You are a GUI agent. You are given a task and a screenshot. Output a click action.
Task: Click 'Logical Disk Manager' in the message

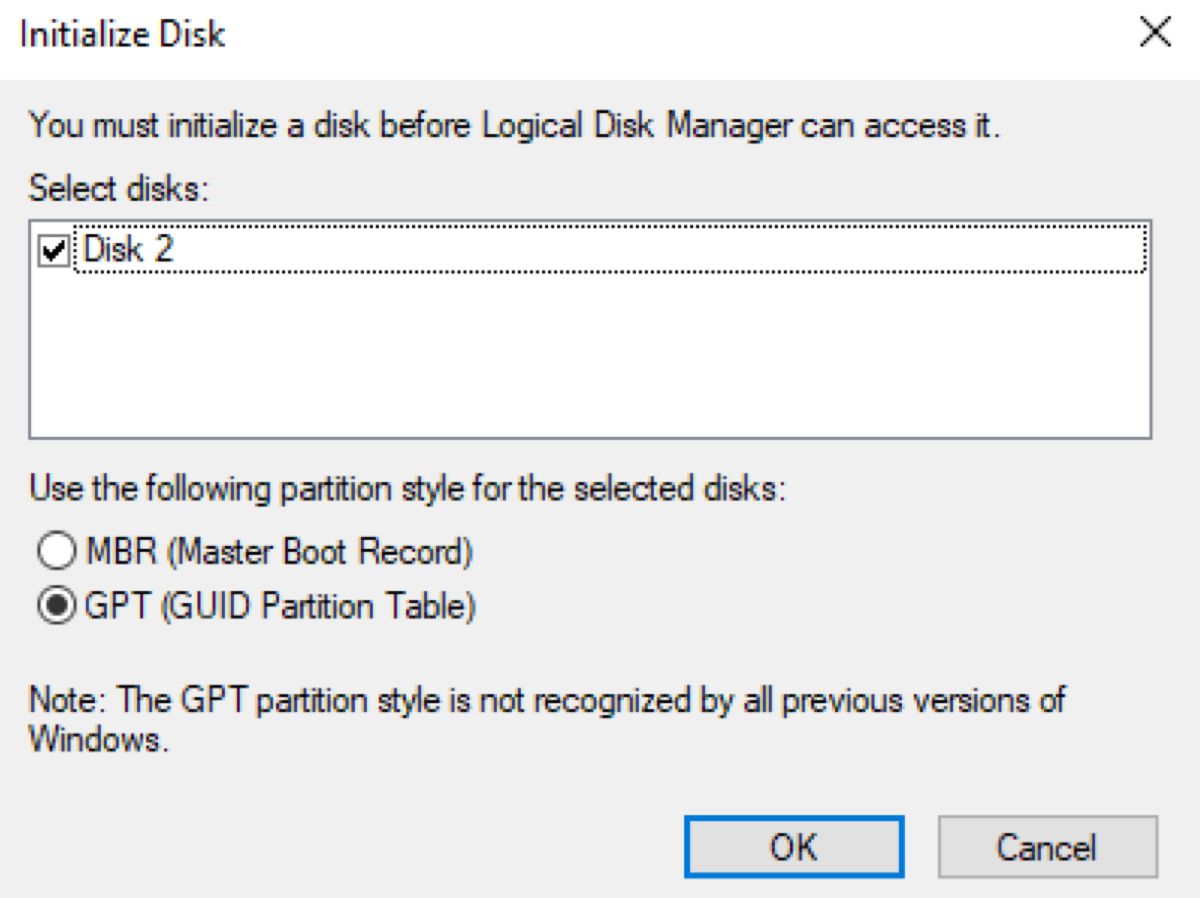(615, 127)
